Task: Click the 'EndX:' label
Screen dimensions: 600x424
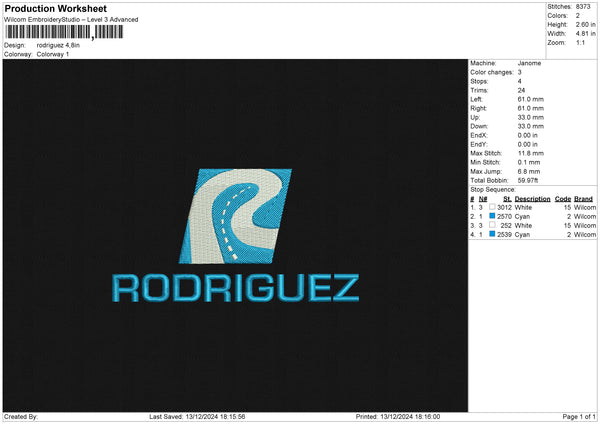Action: coord(479,135)
